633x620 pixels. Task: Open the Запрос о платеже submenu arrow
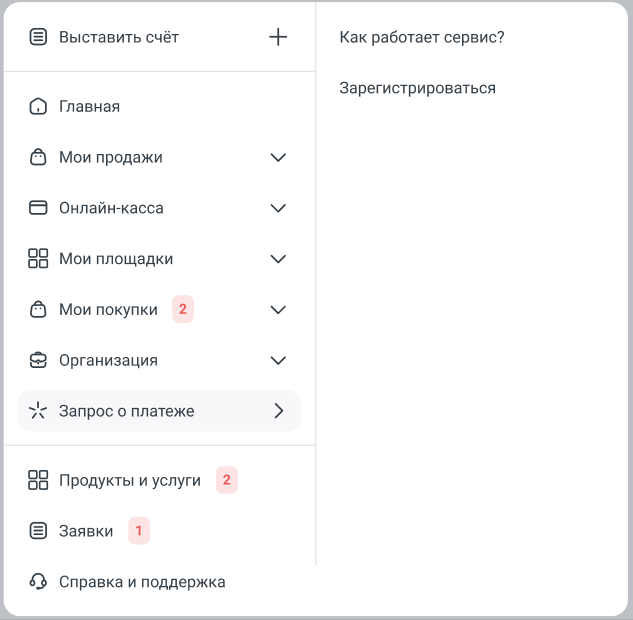279,411
